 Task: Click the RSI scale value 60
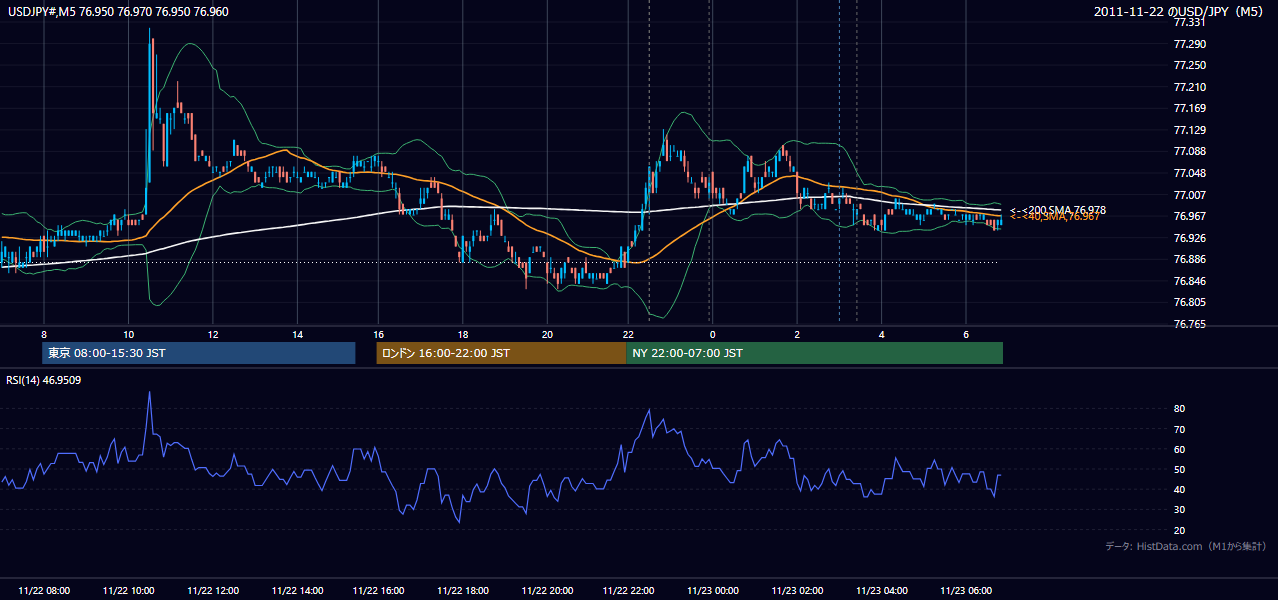[x=1180, y=450]
